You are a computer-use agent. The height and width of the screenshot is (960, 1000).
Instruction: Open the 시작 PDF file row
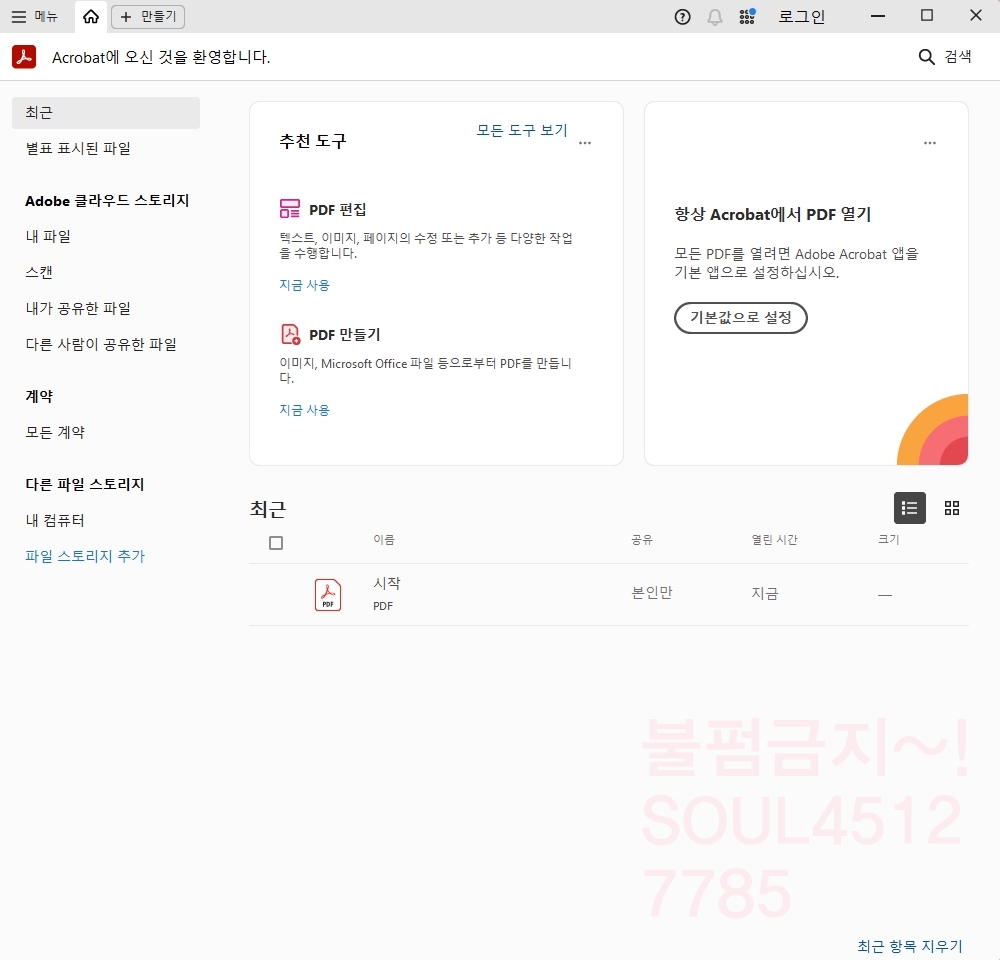point(387,593)
